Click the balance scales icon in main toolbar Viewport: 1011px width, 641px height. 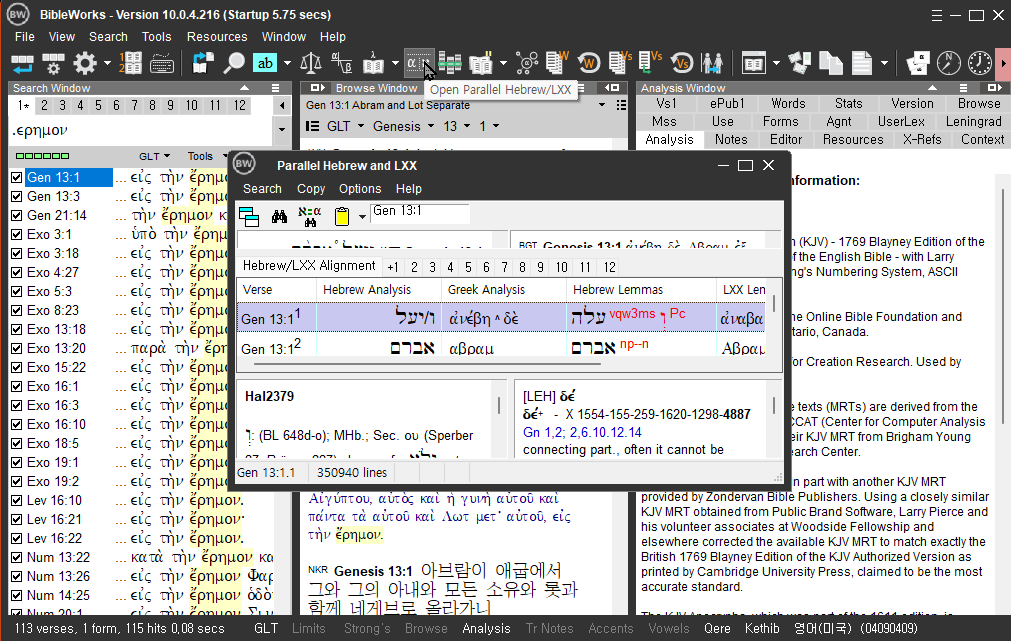(x=311, y=63)
